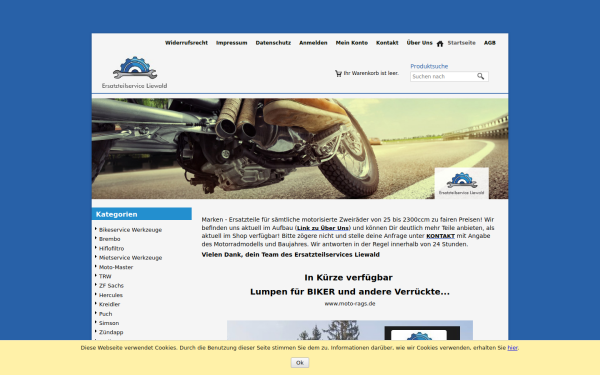
Task: Open the Zündapp category
Action: pos(111,333)
